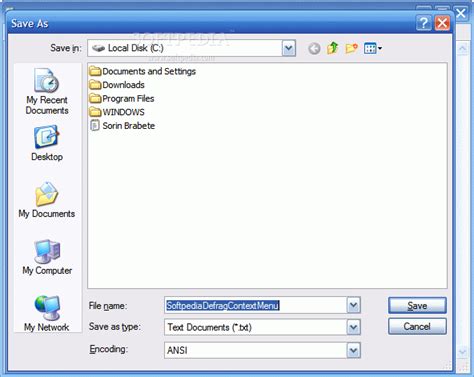
Task: Go to Desktop in places bar
Action: 47,143
